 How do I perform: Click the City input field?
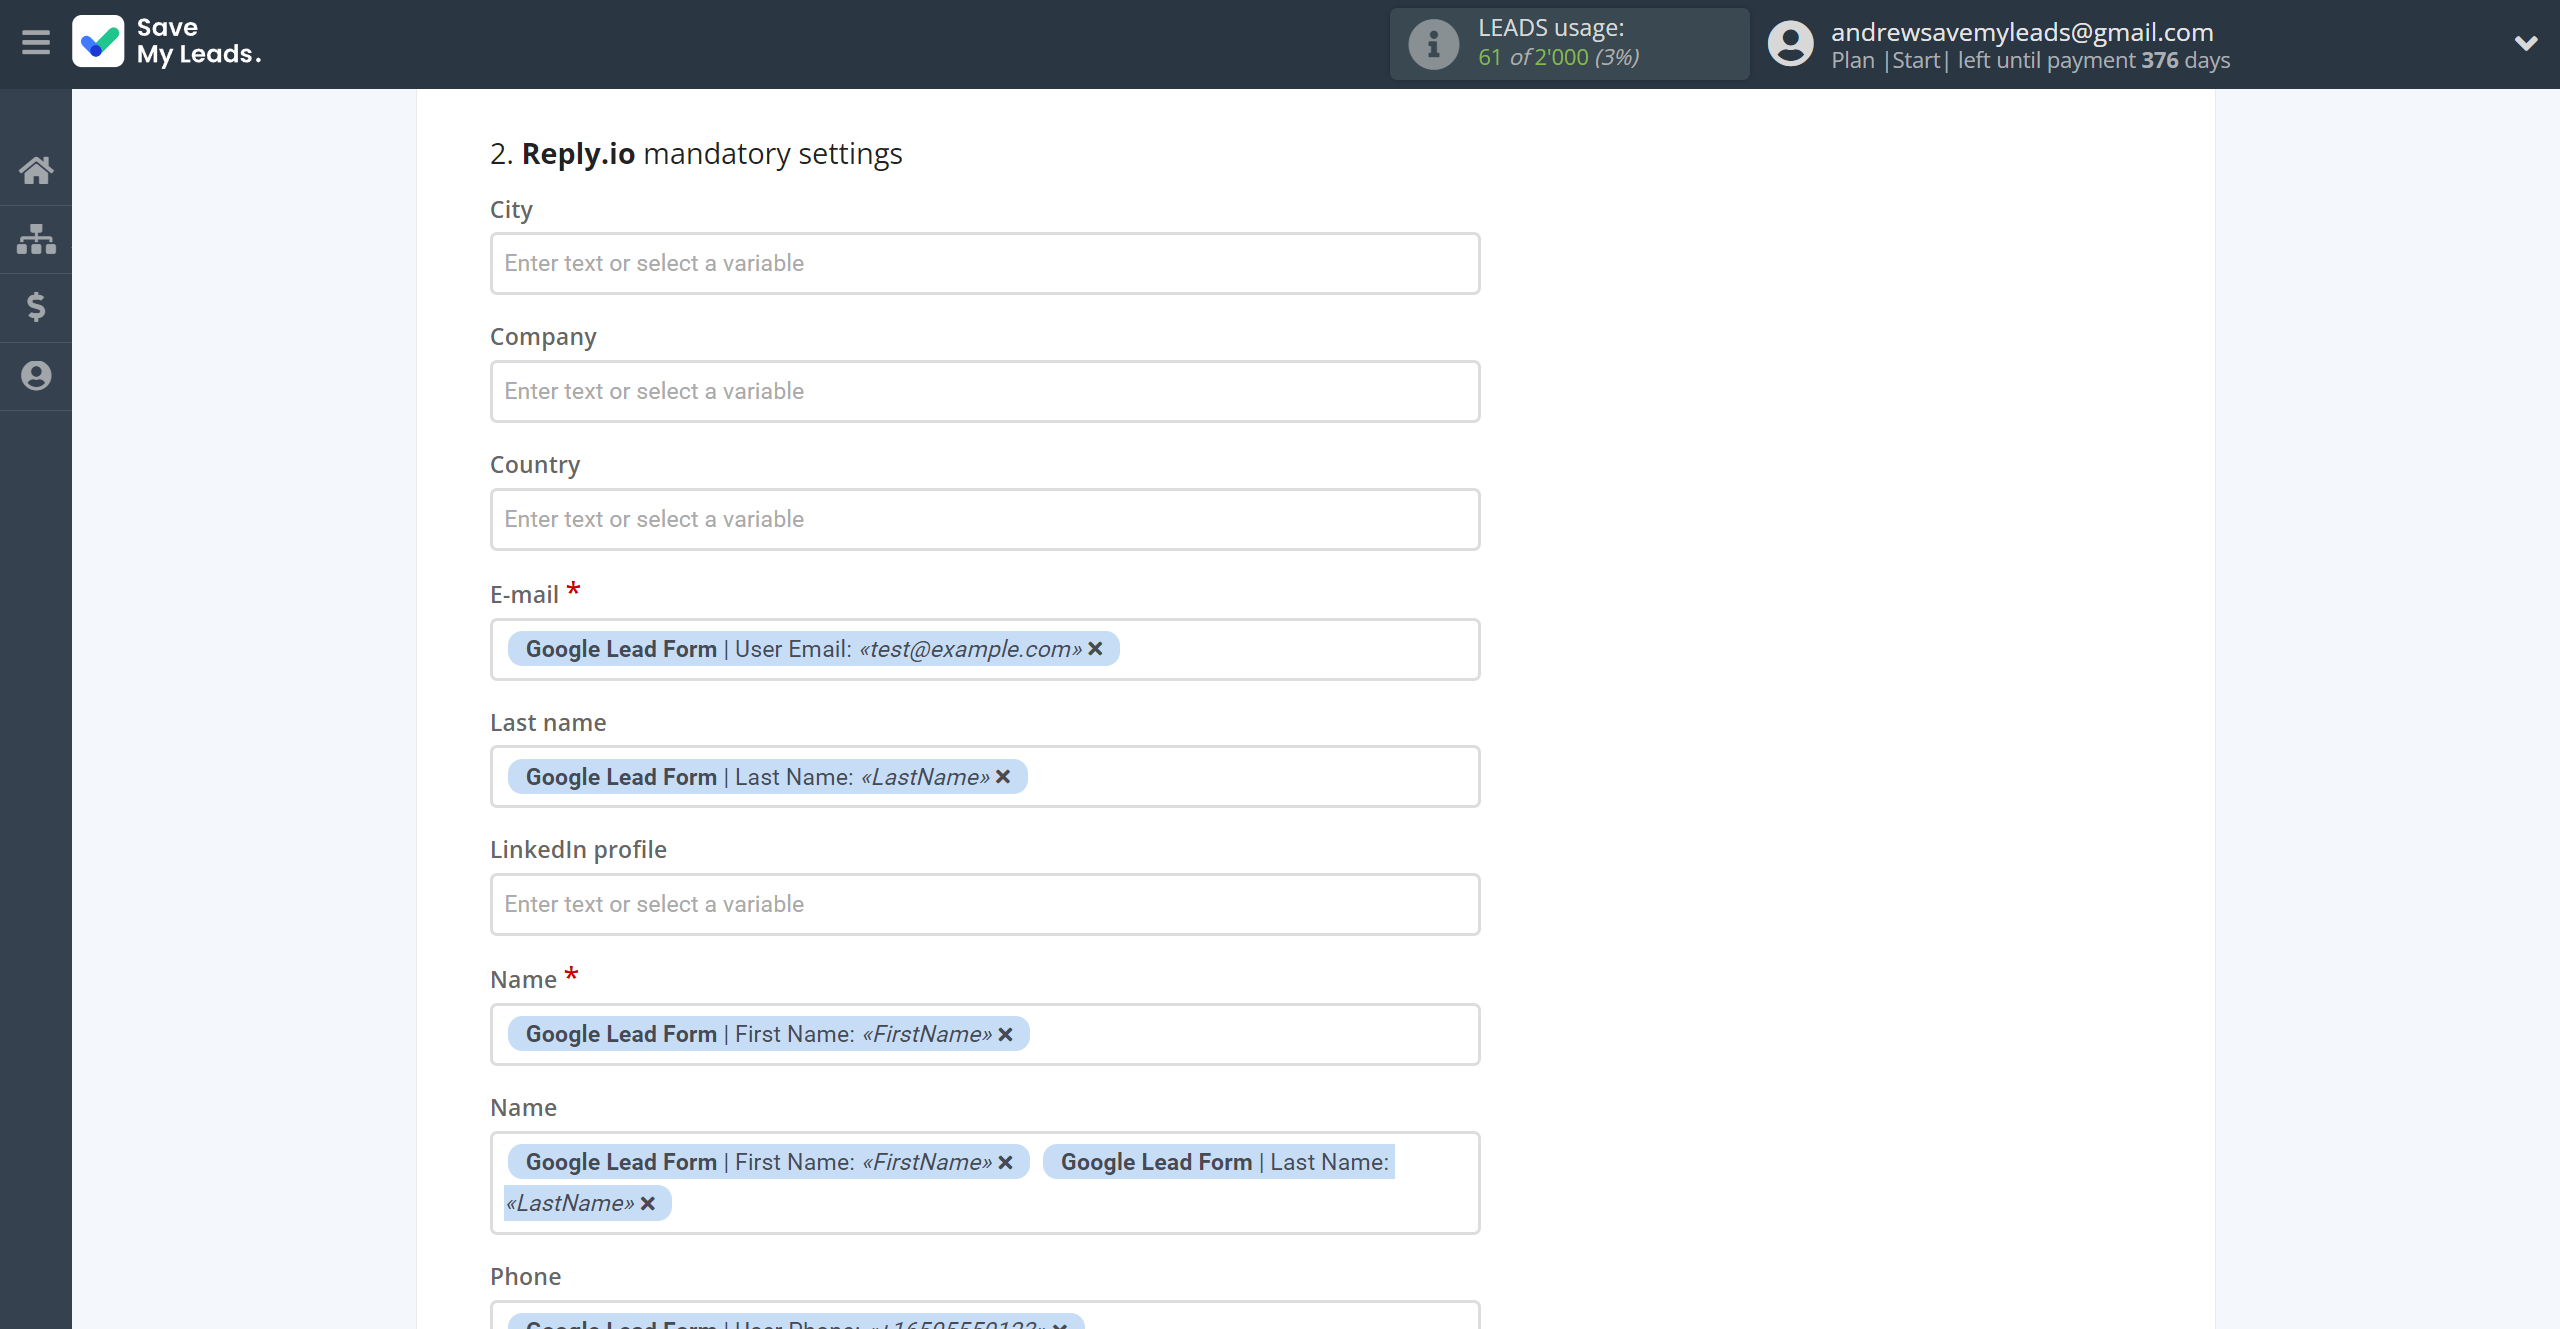click(x=984, y=264)
